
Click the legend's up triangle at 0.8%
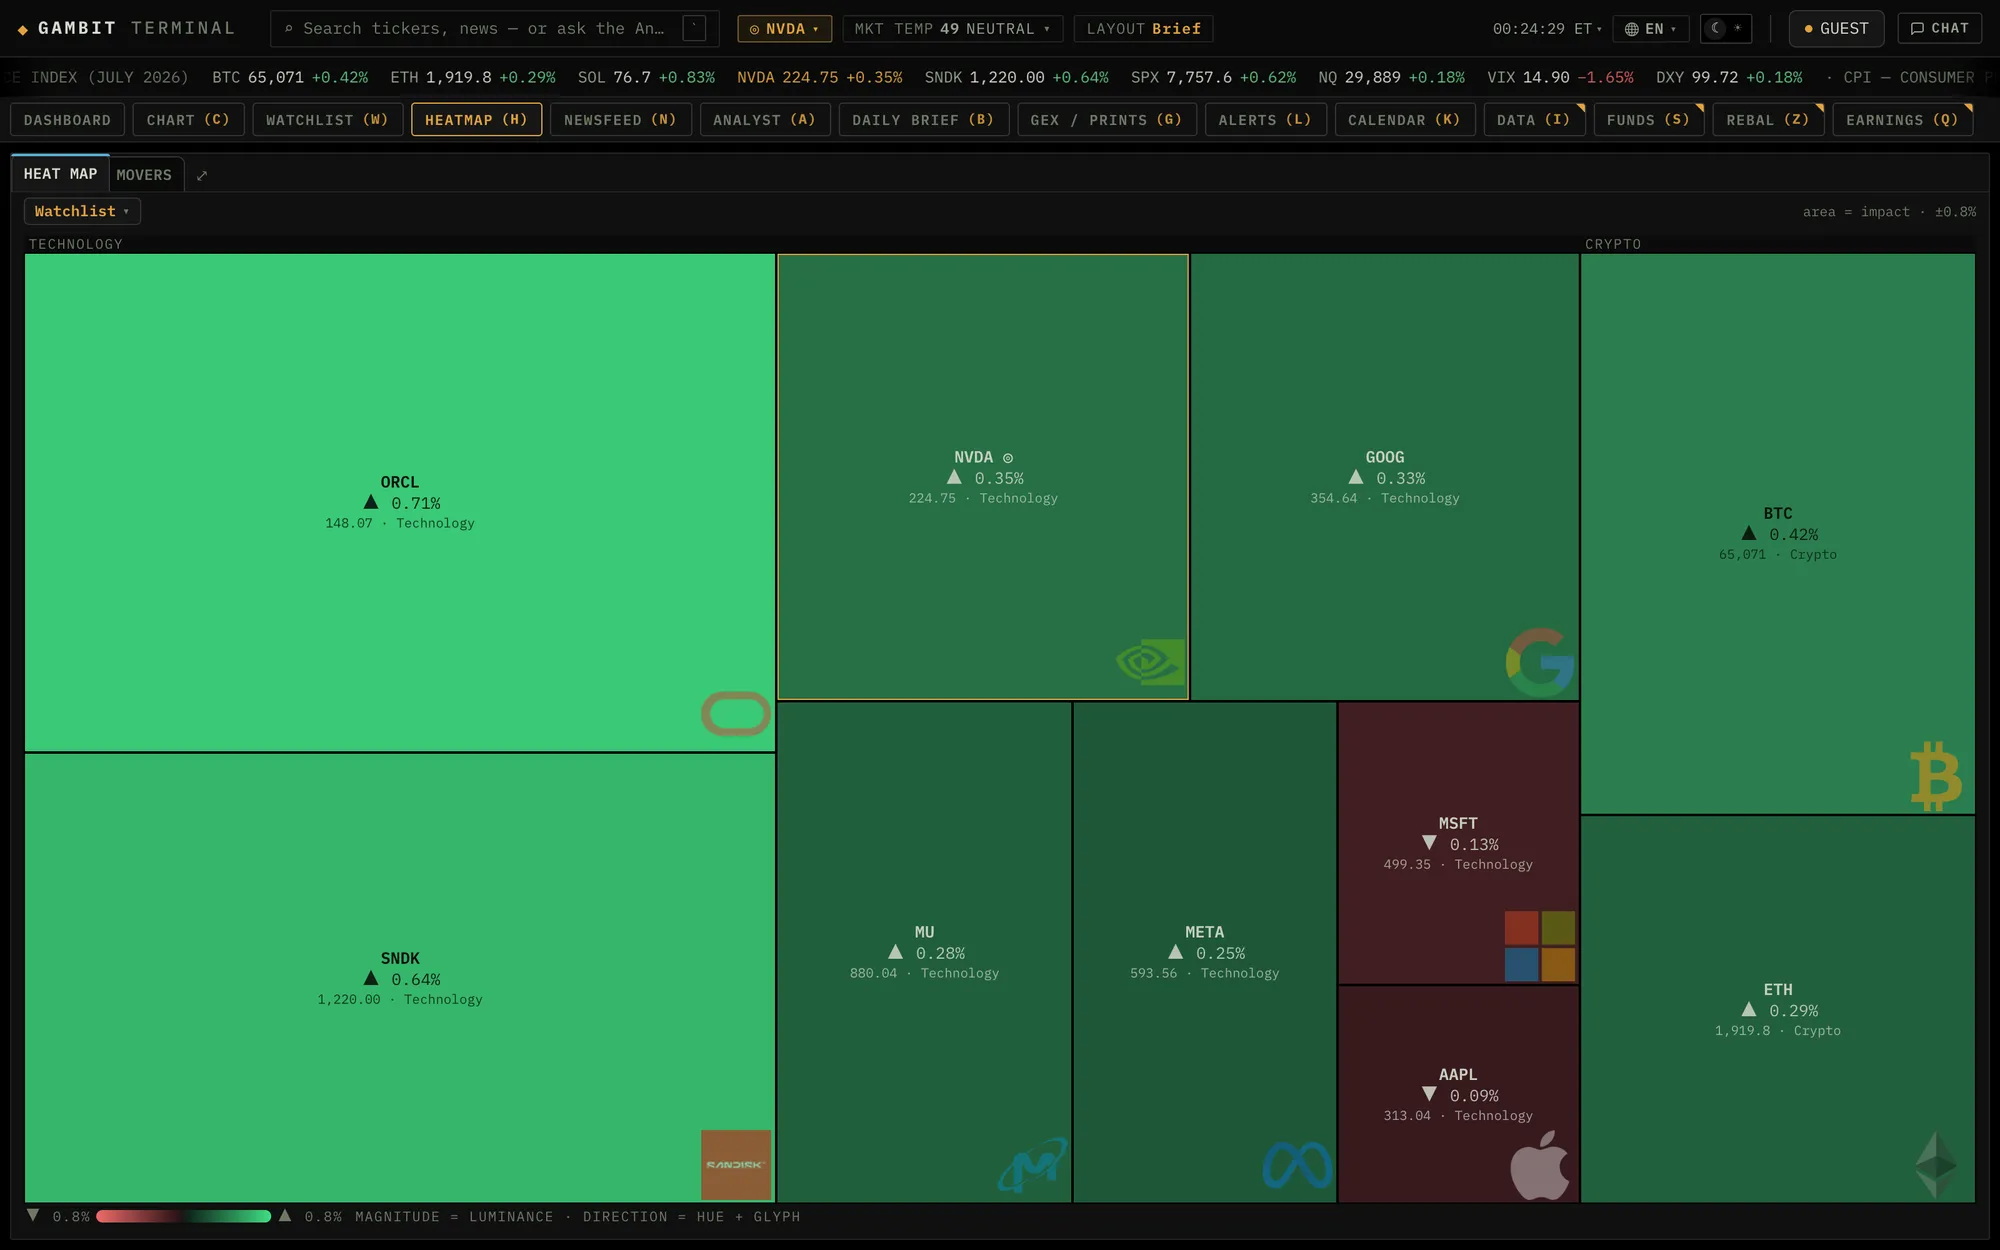point(285,1216)
